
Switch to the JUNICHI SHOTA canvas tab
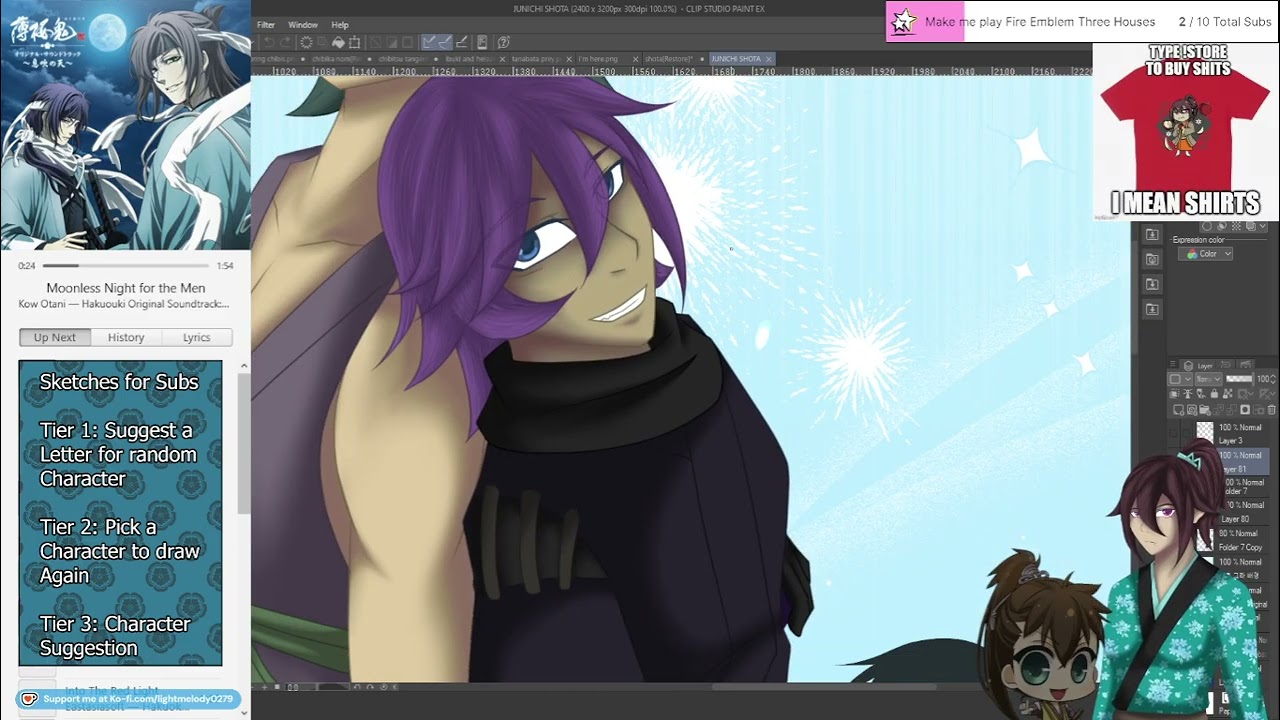coord(736,59)
